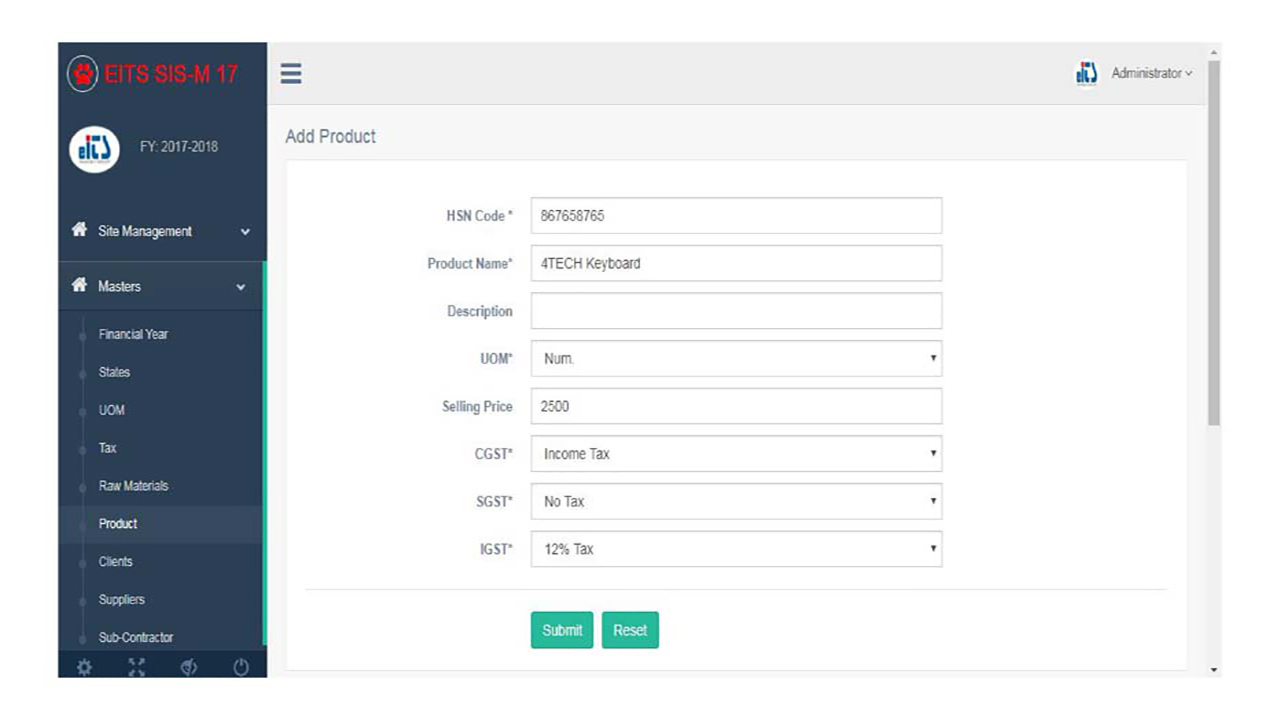Screen dimensions: 1280x720
Task: Open the IGST dropdown showing 12% Tax
Action: pyautogui.click(x=736, y=549)
